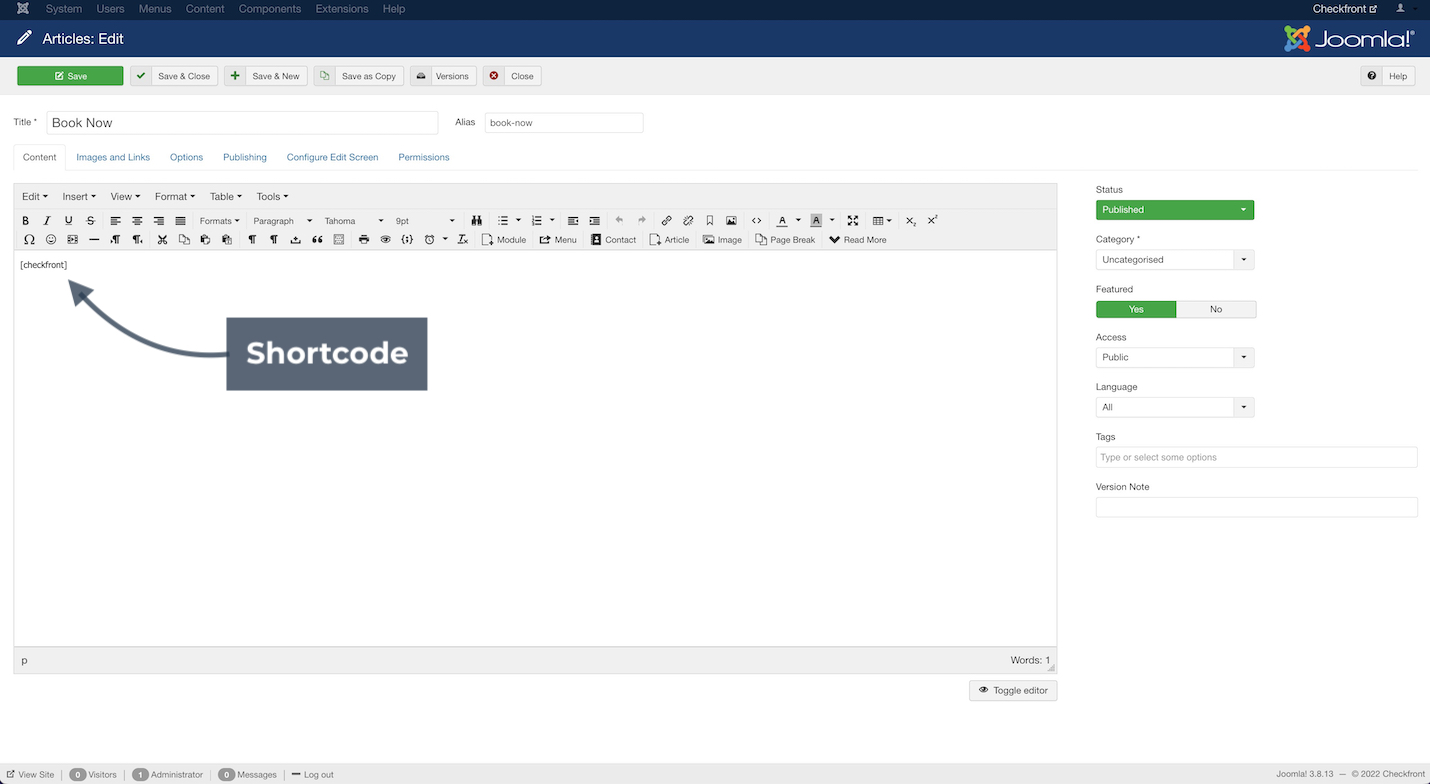The width and height of the screenshot is (1430, 784).
Task: Insert image via toolbar picture icon
Action: [731, 221]
